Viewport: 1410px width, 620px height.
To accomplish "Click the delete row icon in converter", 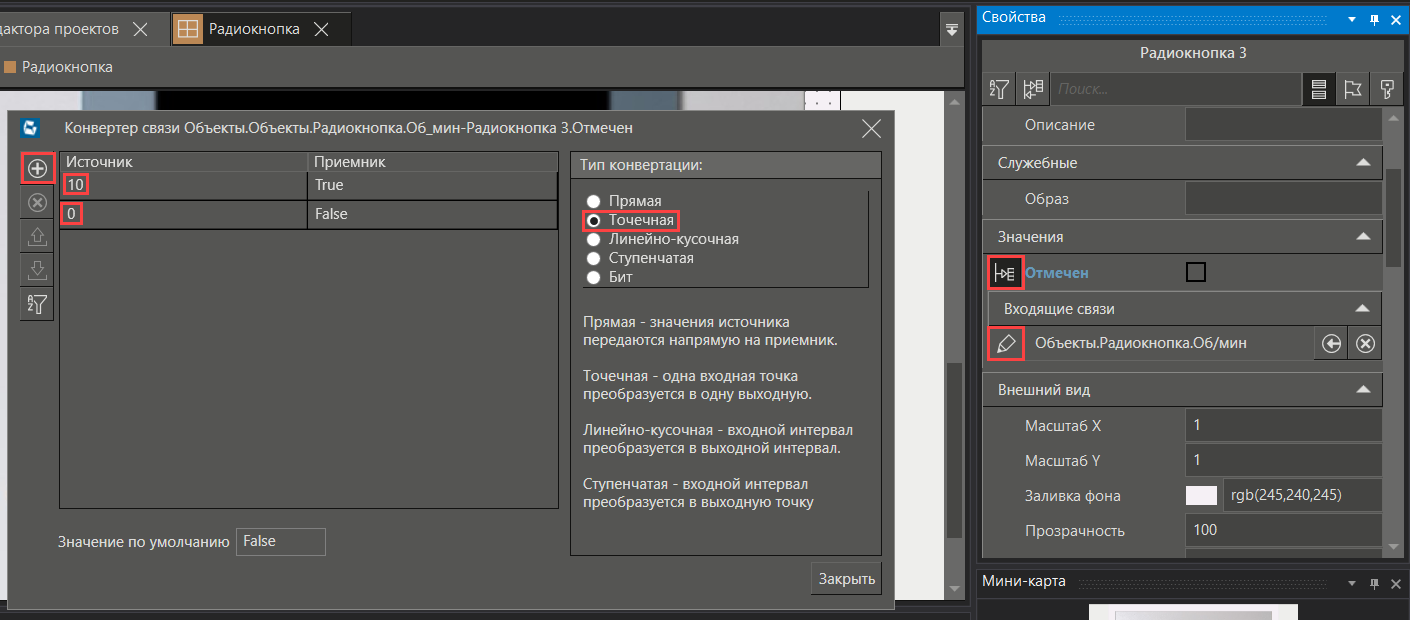I will (37, 203).
